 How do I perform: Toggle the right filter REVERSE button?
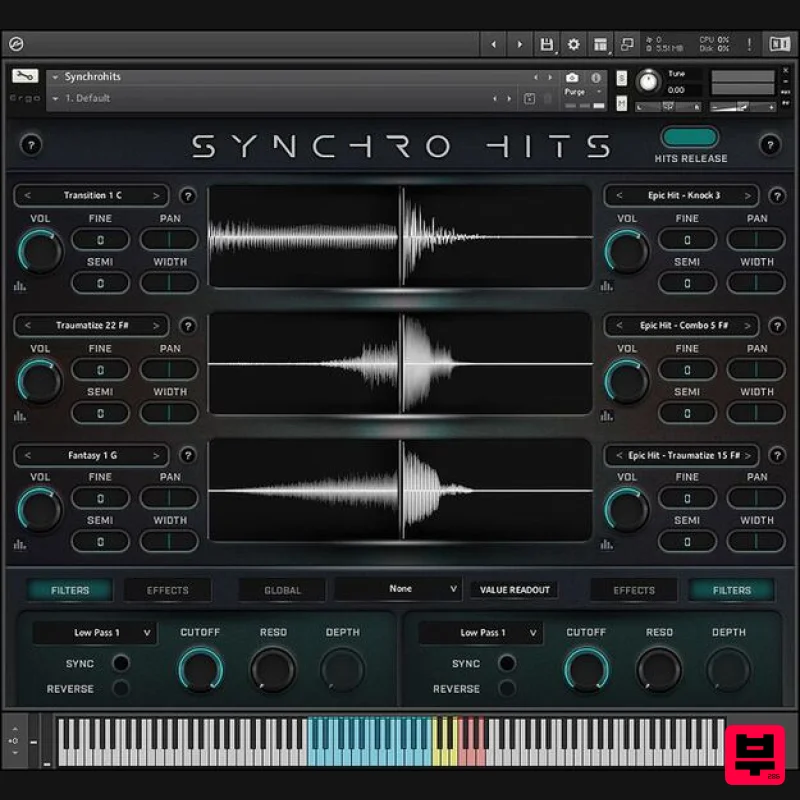coord(507,688)
